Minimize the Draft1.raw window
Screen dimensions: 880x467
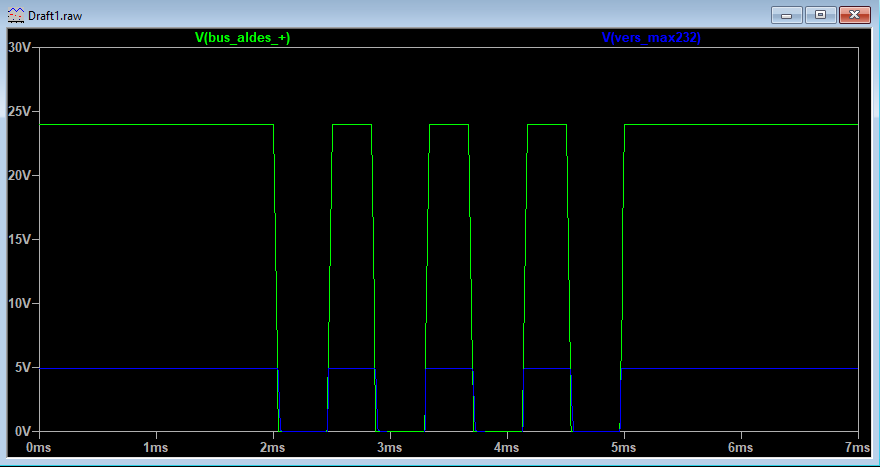(787, 15)
